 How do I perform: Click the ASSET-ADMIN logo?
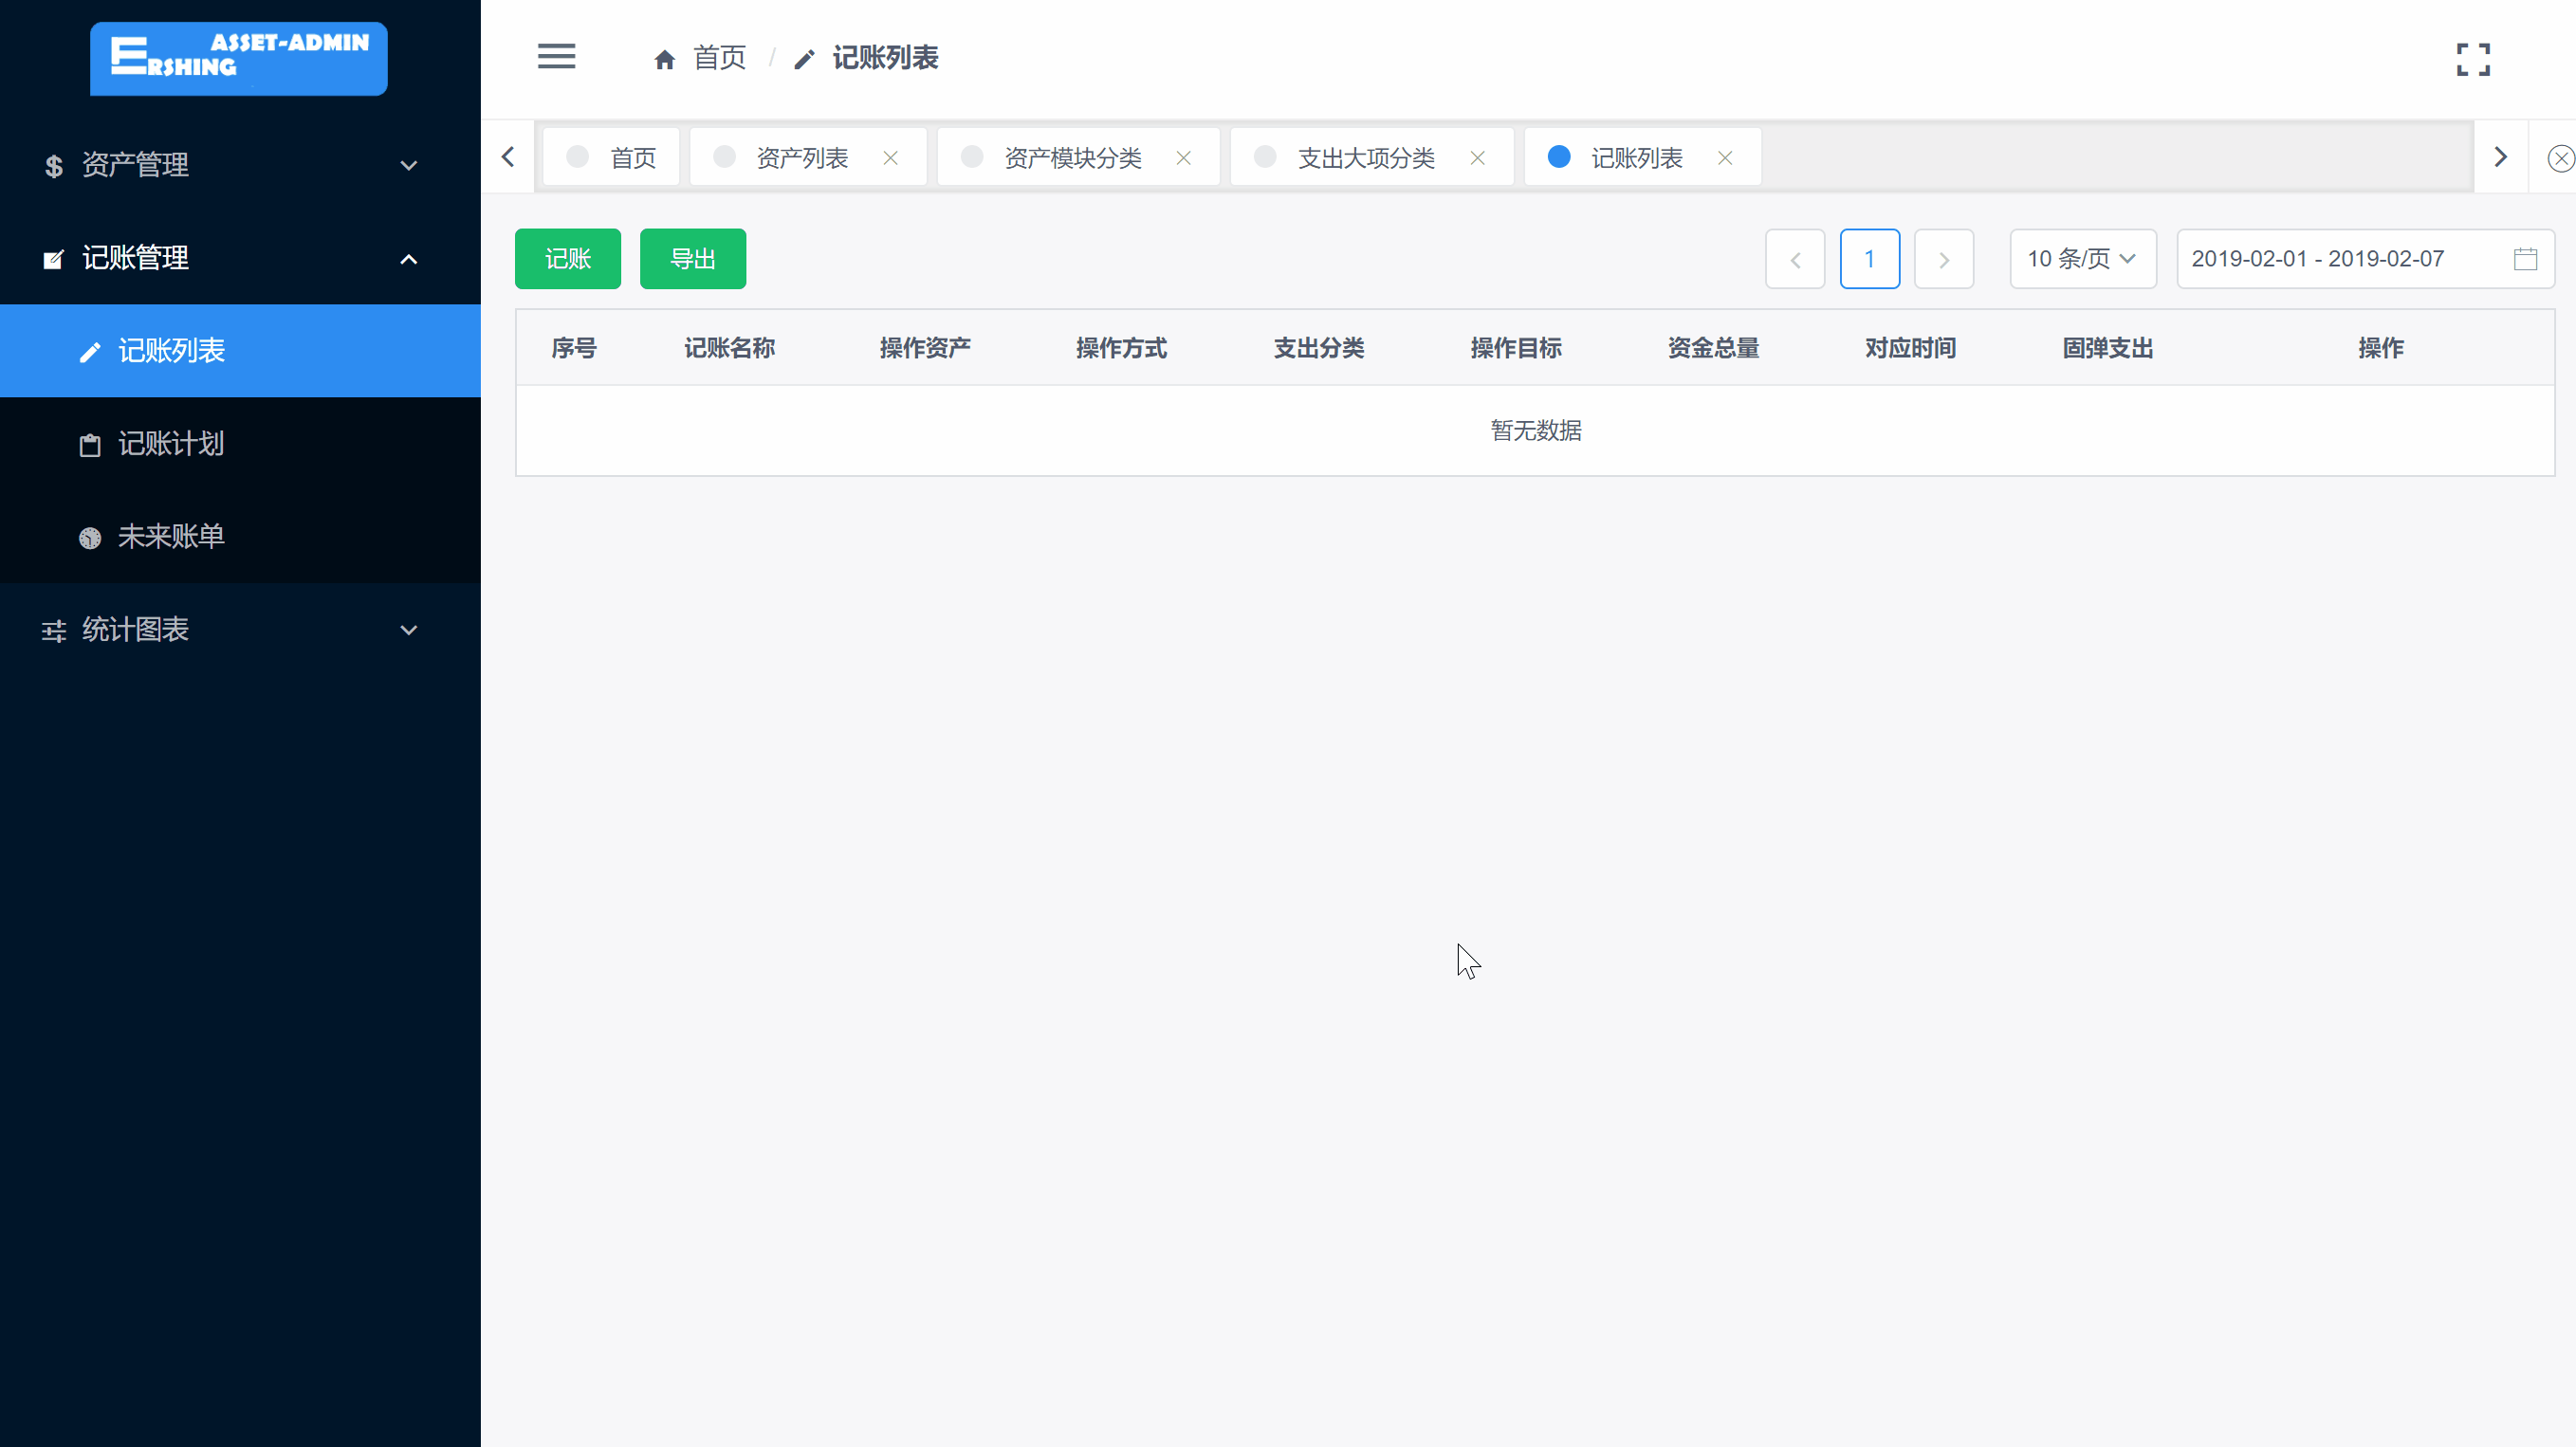click(x=238, y=58)
